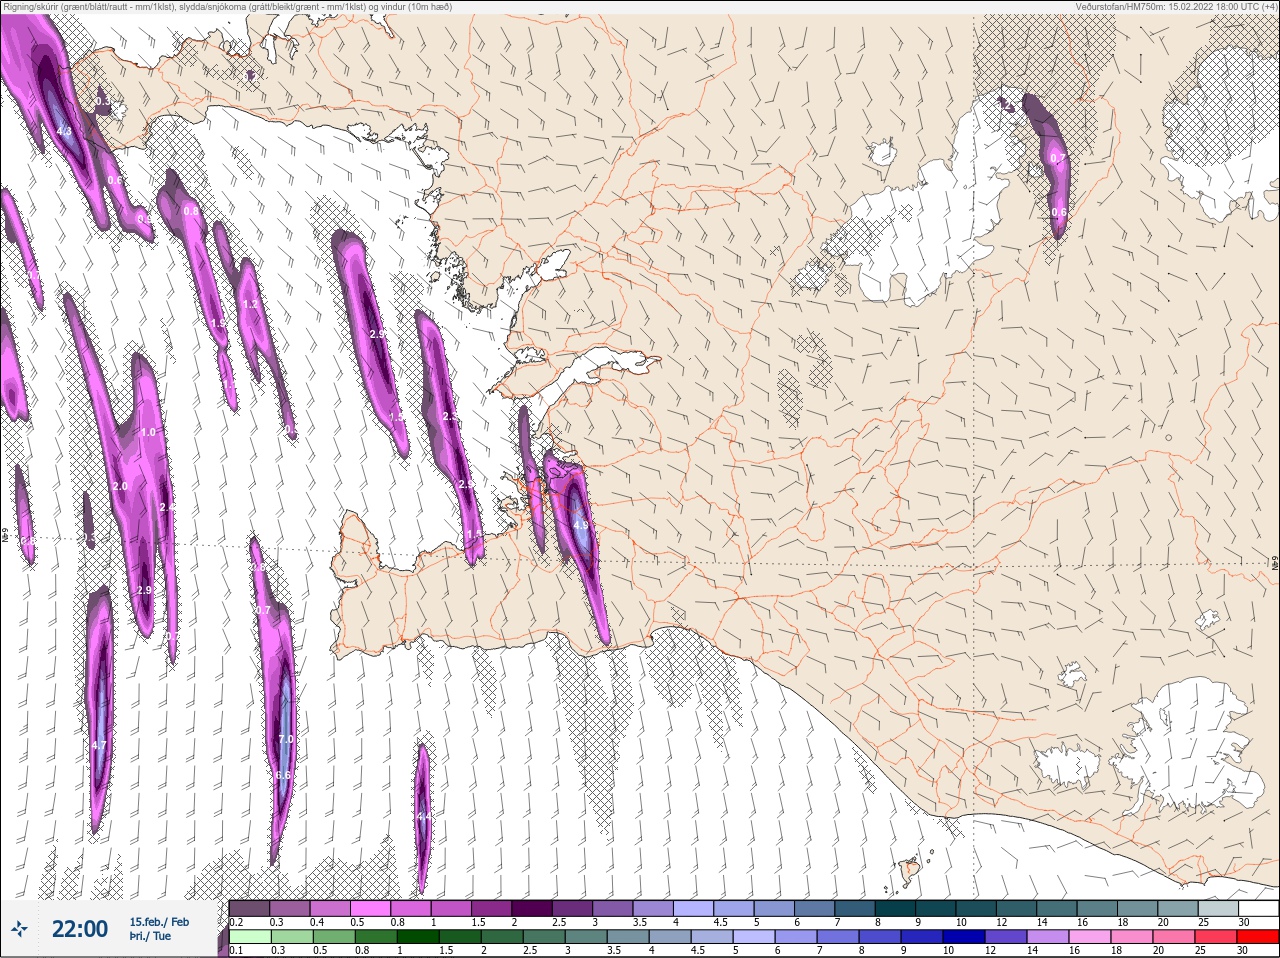Click the 'Þri./ Tue' weekday label
Screen dimensions: 1280x958
point(150,936)
